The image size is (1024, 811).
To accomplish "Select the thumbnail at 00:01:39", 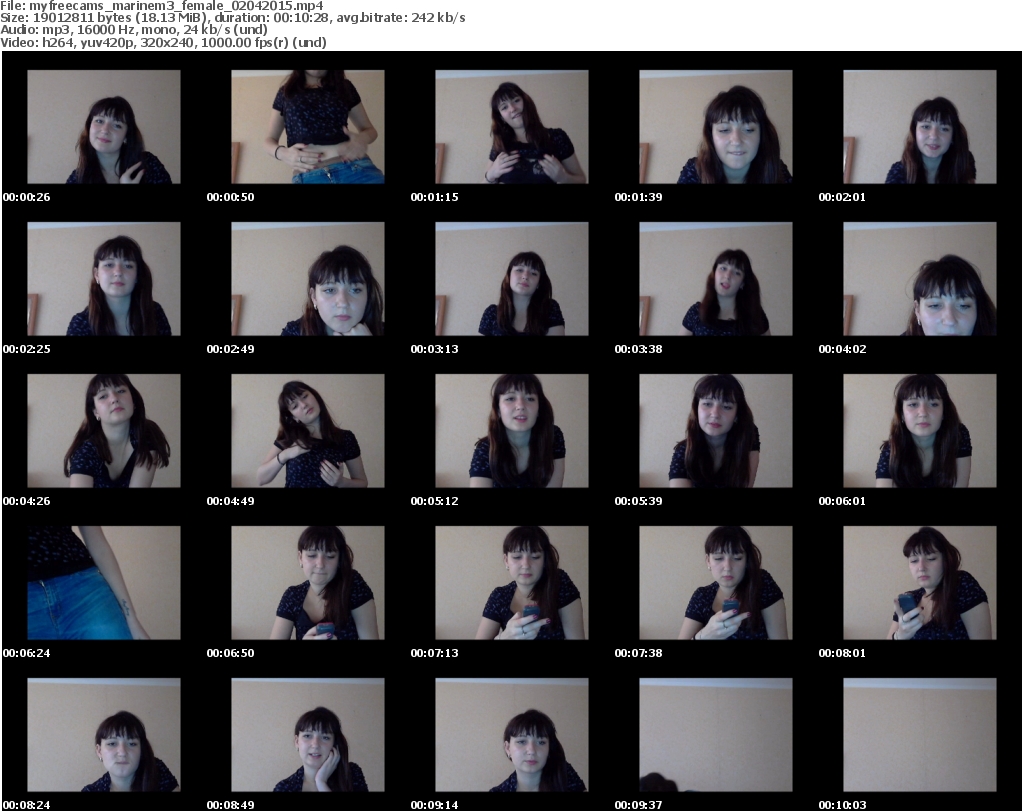I will (716, 127).
